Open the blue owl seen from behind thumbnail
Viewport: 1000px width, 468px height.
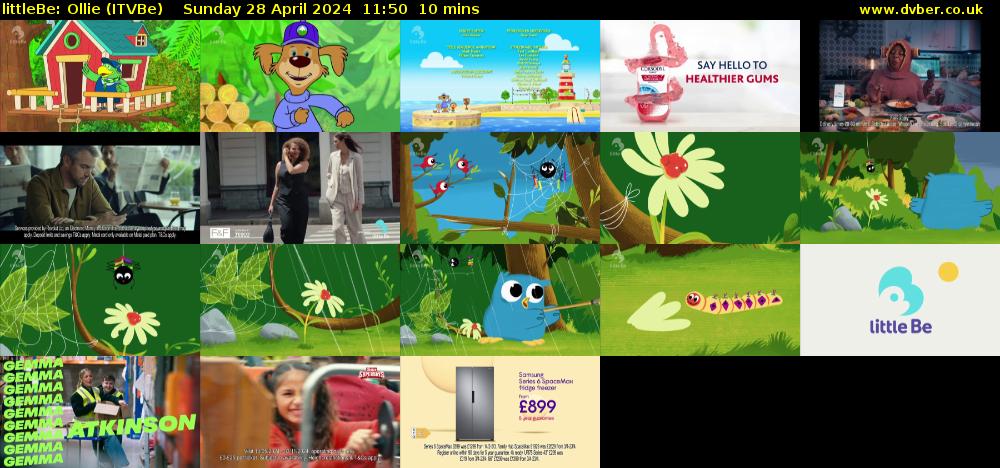pos(900,188)
